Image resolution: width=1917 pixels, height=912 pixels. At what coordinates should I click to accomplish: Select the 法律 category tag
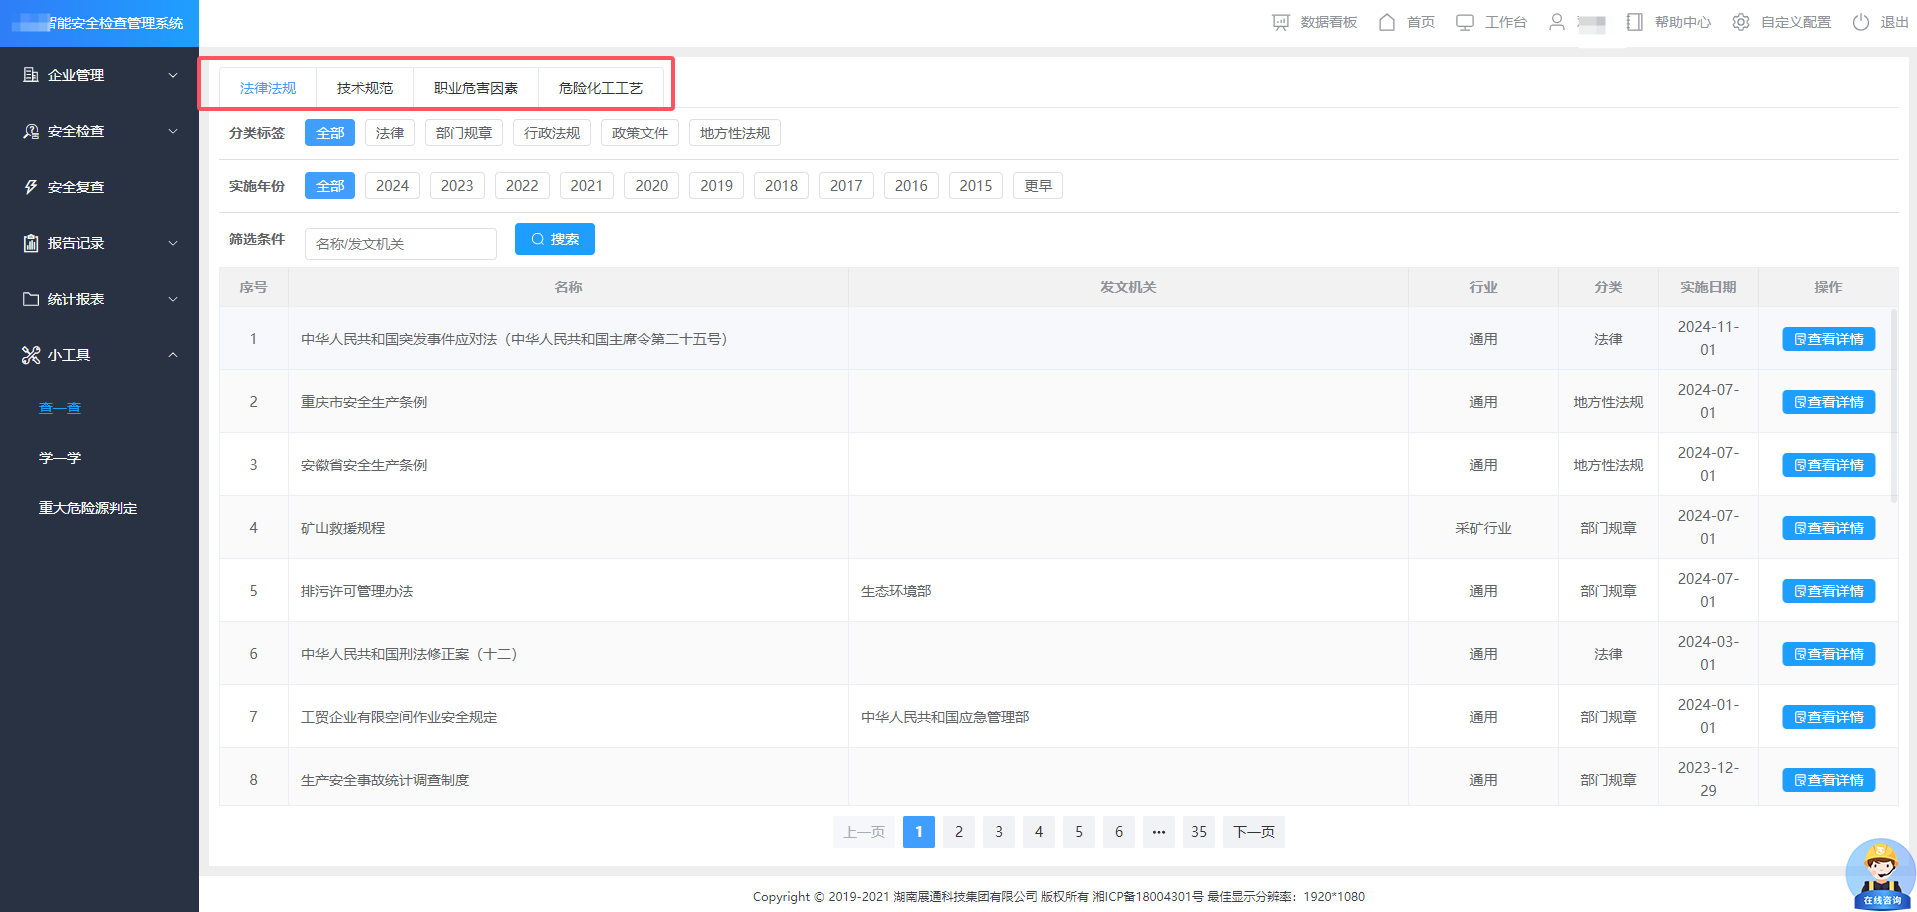tap(390, 133)
